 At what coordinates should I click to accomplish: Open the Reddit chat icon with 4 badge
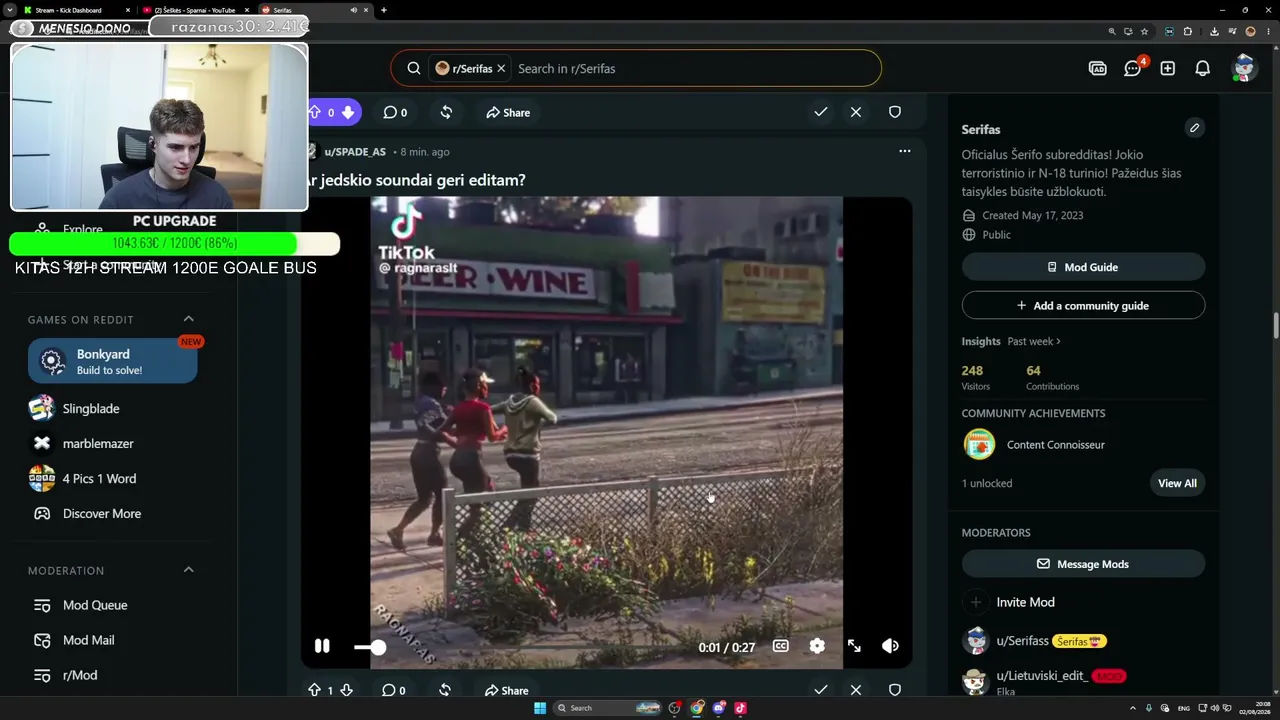pyautogui.click(x=1133, y=68)
